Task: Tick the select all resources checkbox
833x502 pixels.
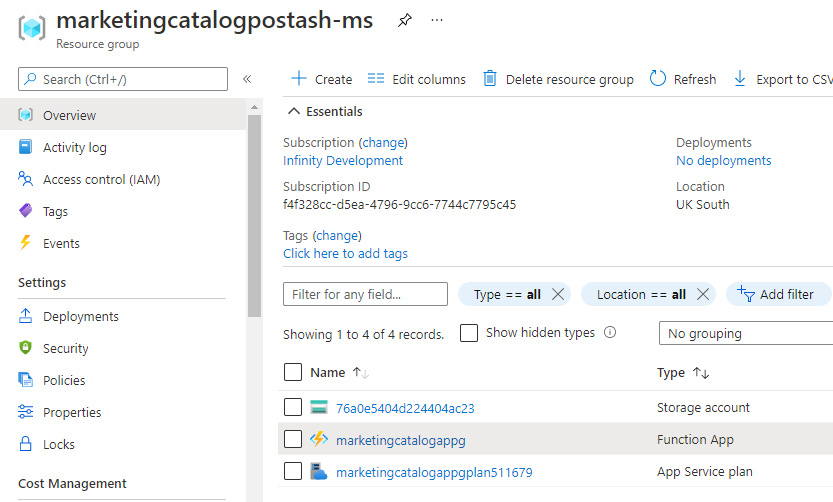Action: (293, 372)
